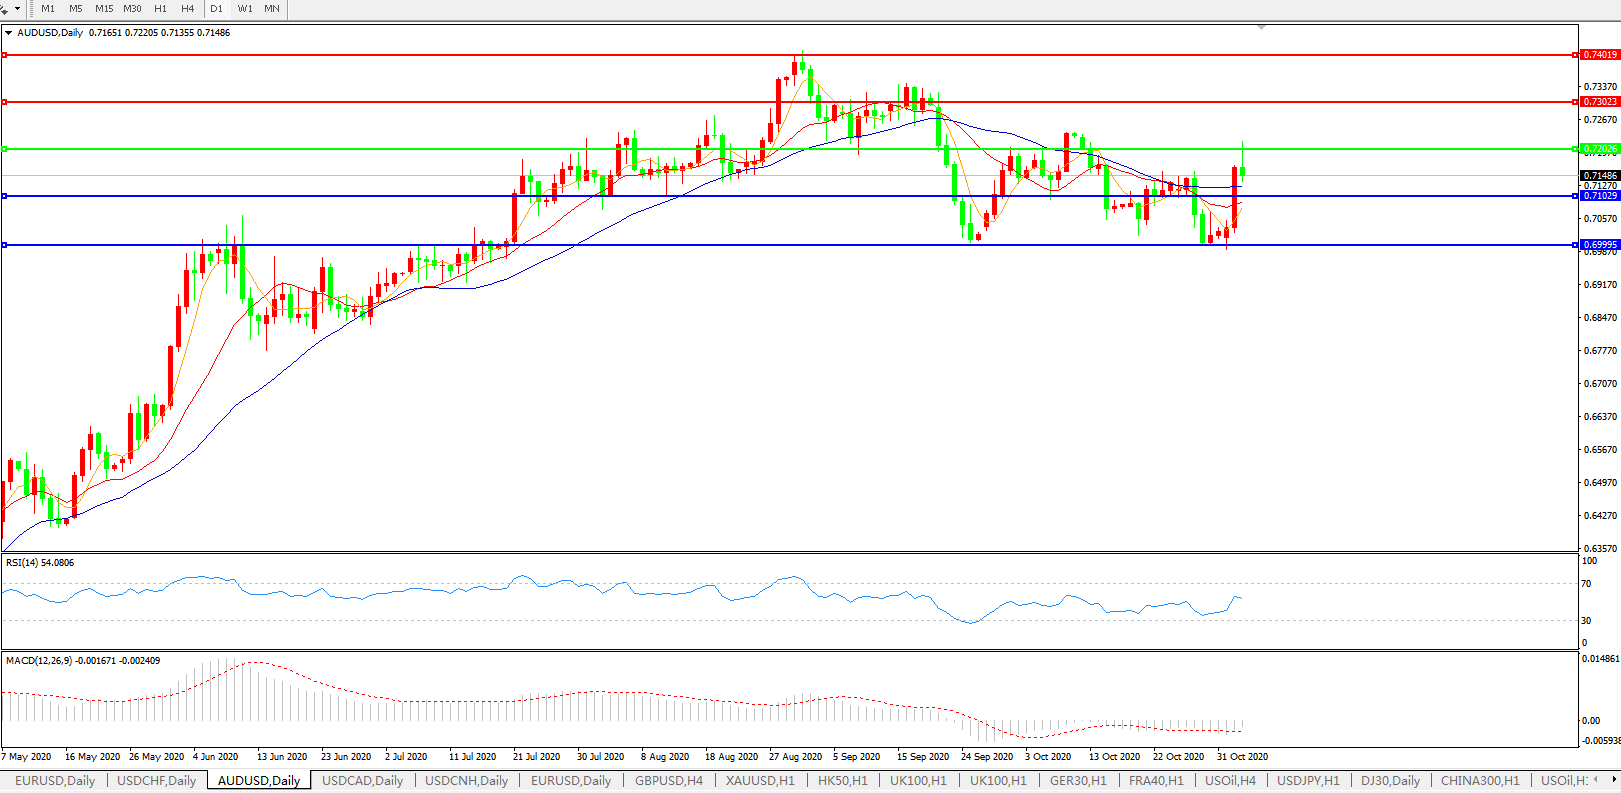
Task: Open the USDCHF,Daily chart tab
Action: click(x=156, y=781)
